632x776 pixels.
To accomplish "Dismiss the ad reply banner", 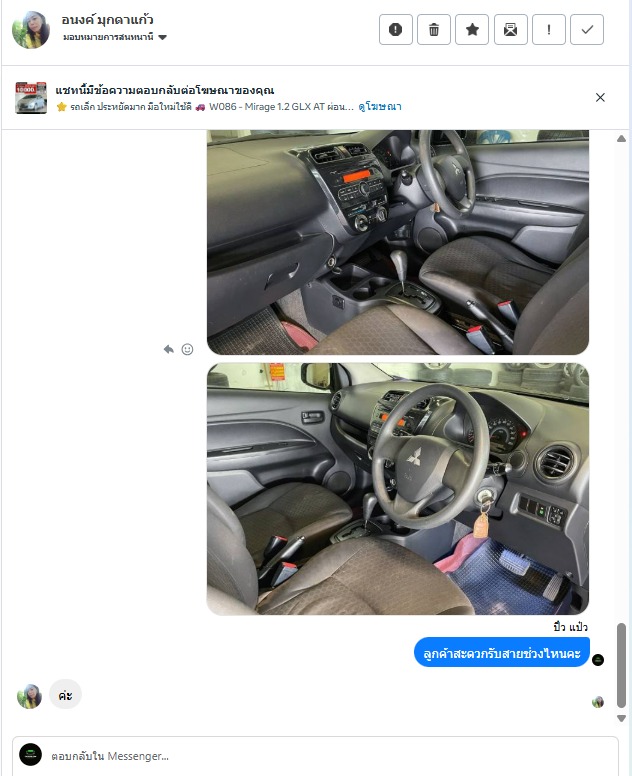I will (600, 97).
